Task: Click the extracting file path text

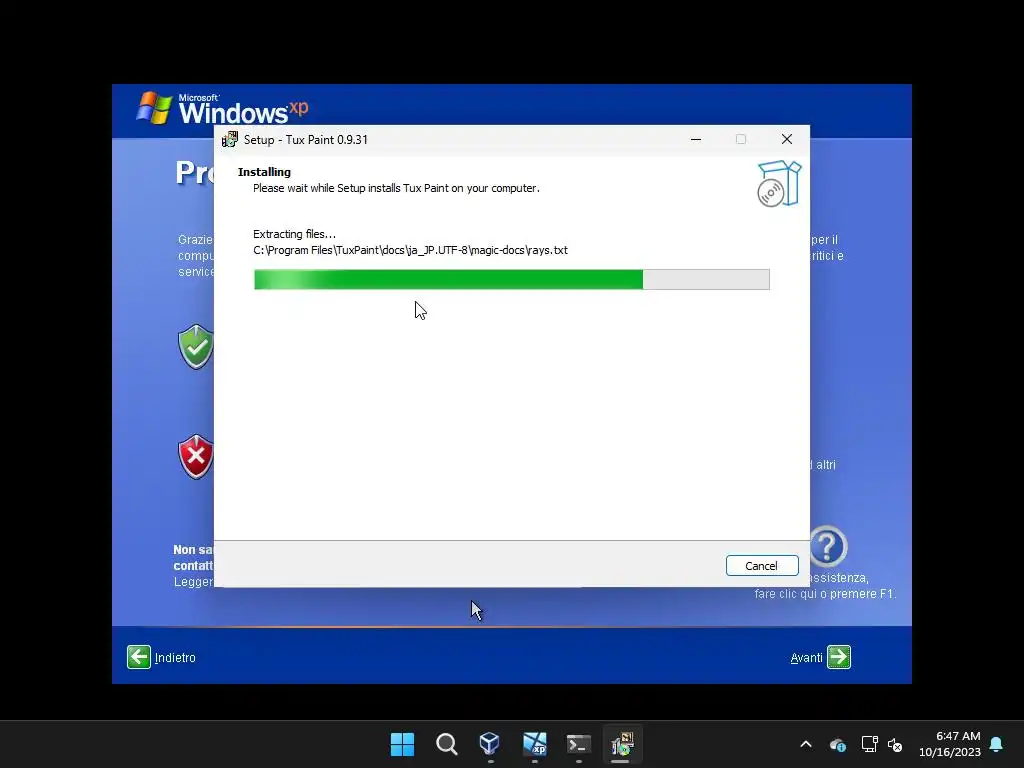Action: (x=410, y=250)
